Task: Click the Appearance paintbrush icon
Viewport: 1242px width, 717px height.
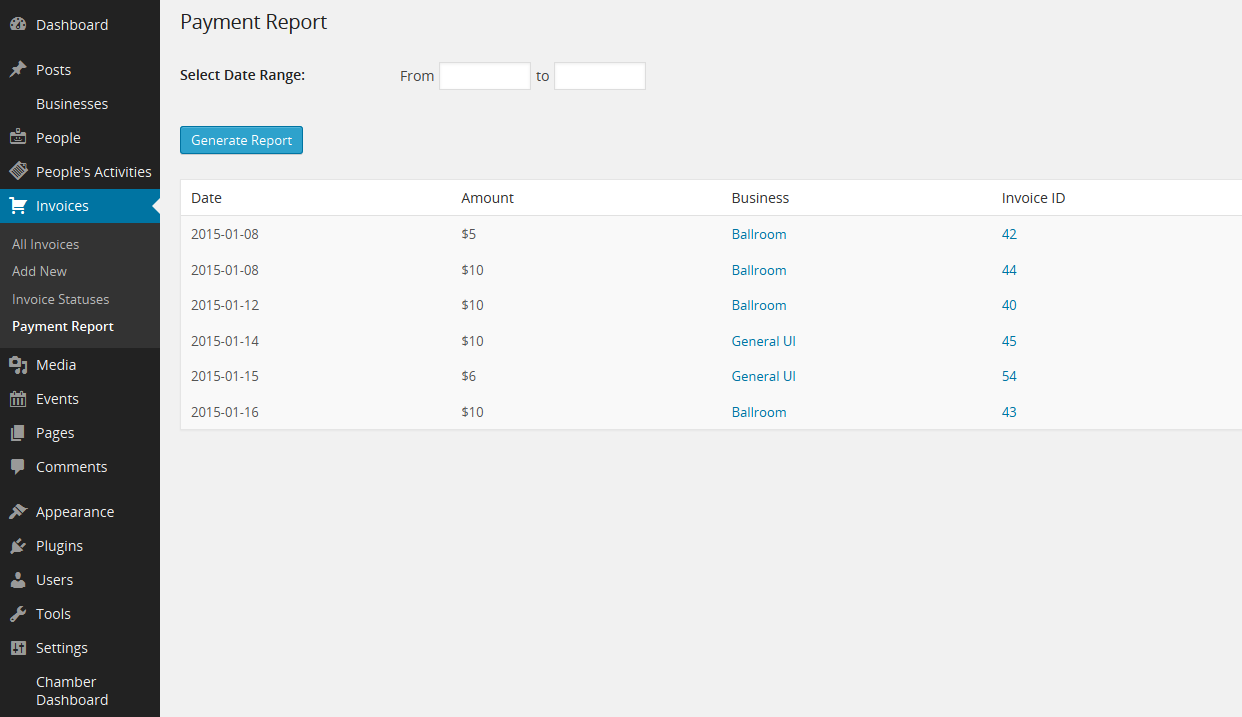Action: coord(18,512)
